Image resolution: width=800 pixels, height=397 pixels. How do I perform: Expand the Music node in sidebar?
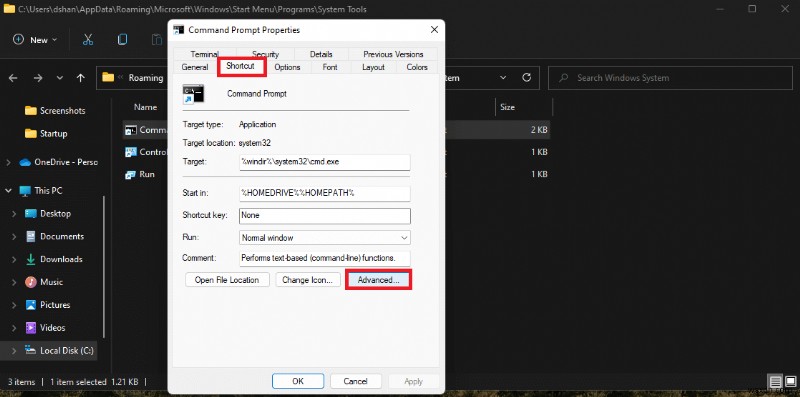click(14, 282)
